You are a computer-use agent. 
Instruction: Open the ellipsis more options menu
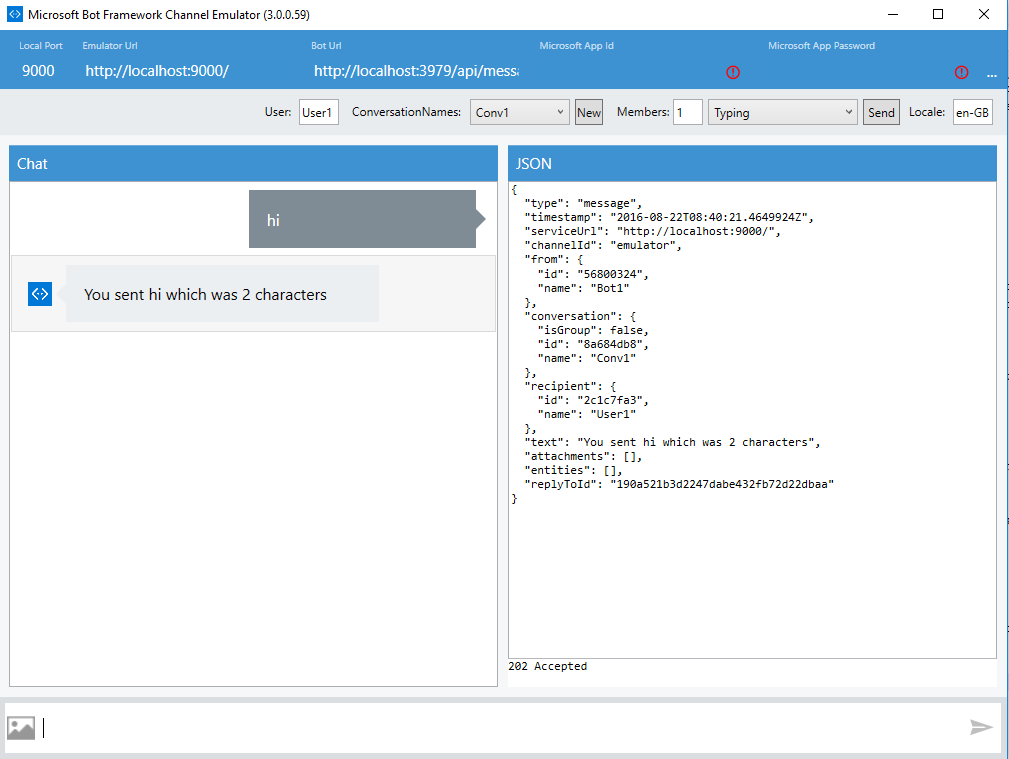[x=992, y=75]
